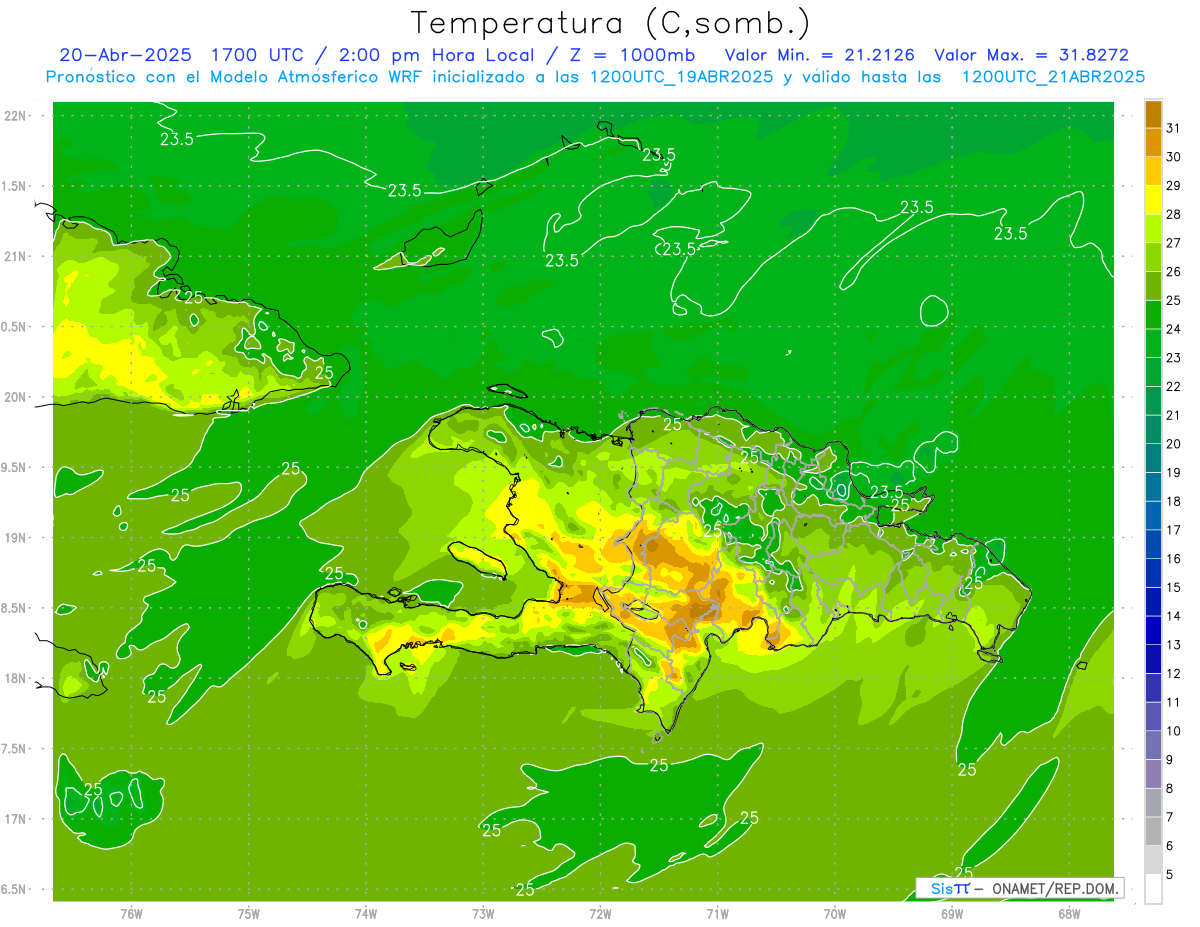Click the colorbar label "18"
1200x927 pixels.
1174,501
